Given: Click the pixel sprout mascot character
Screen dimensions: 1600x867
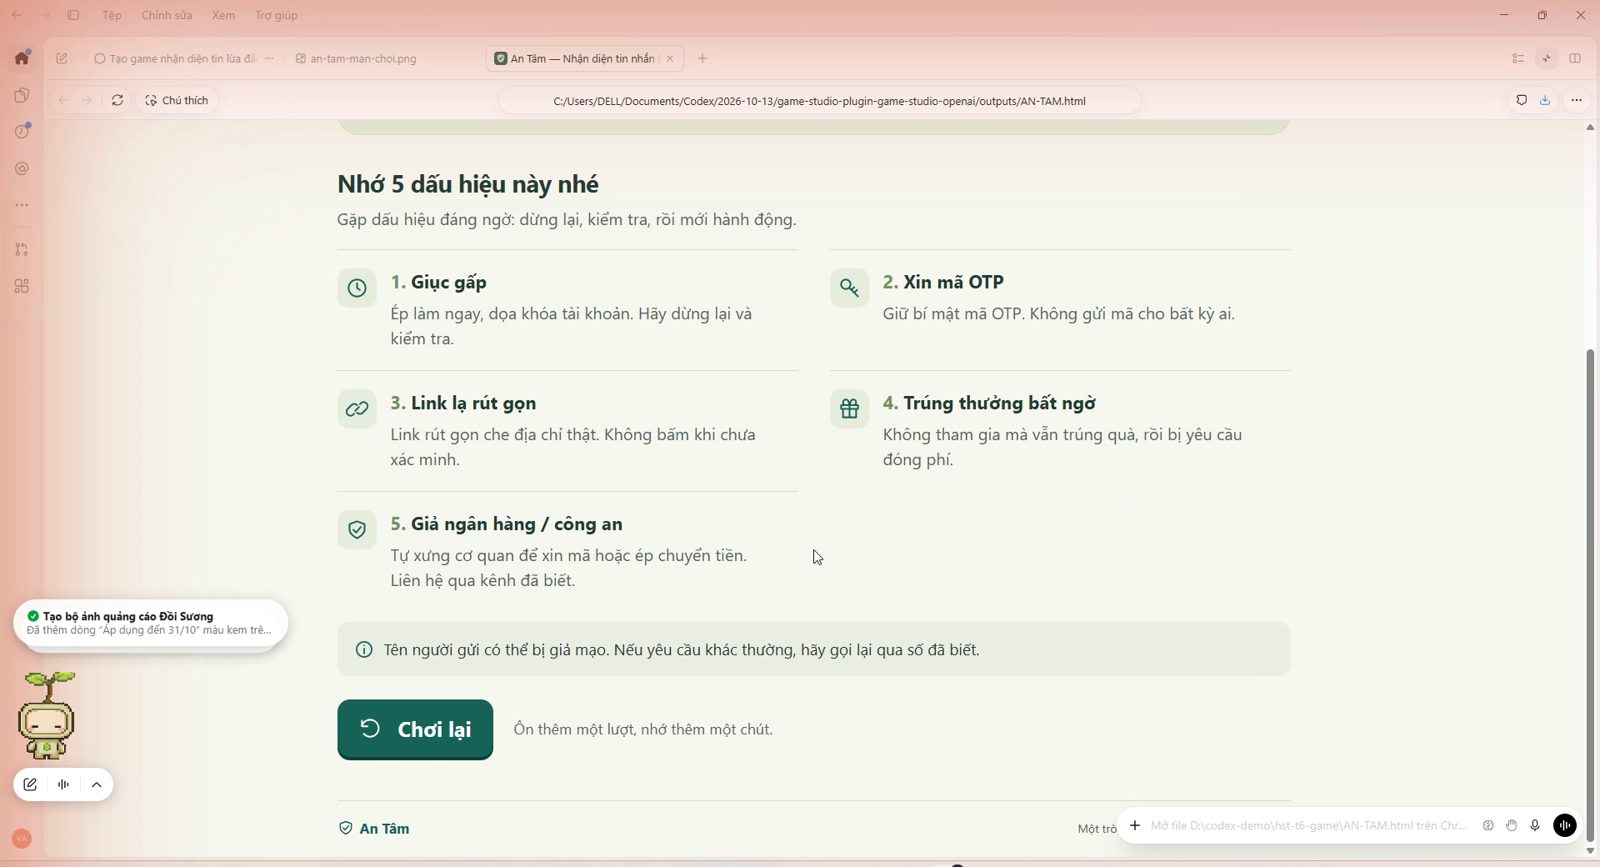Looking at the screenshot, I should point(47,716).
